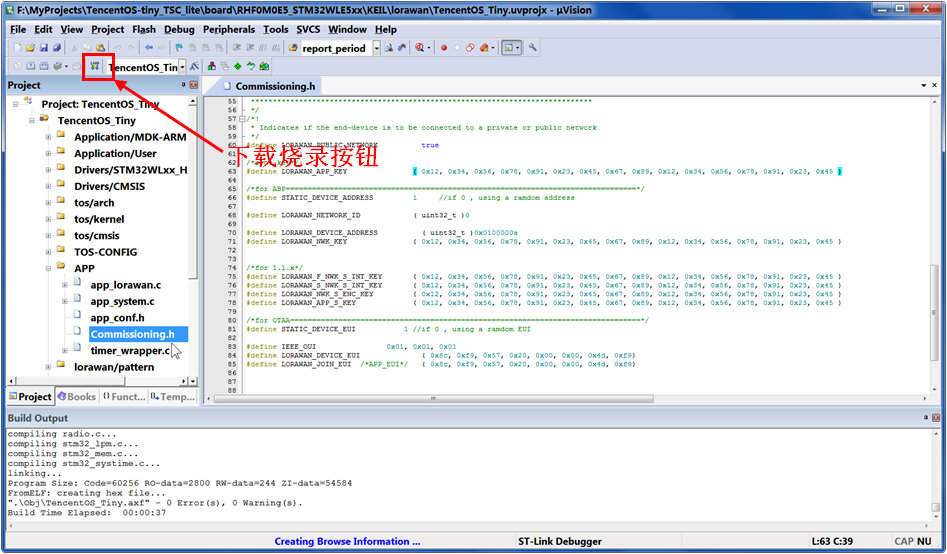Click the report_period search input field

[x=336, y=48]
